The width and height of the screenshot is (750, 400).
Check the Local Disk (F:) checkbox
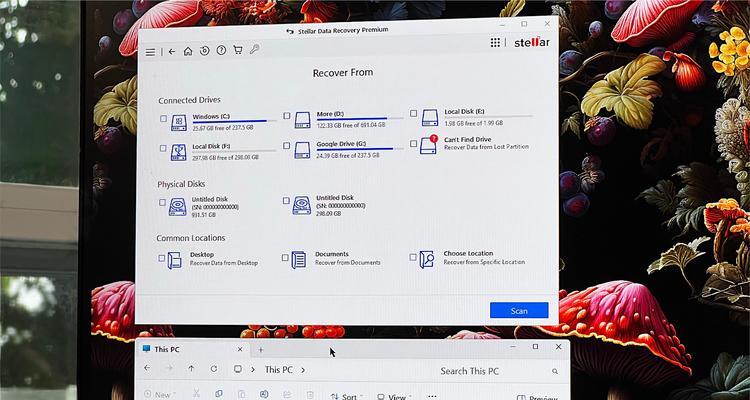pos(163,148)
